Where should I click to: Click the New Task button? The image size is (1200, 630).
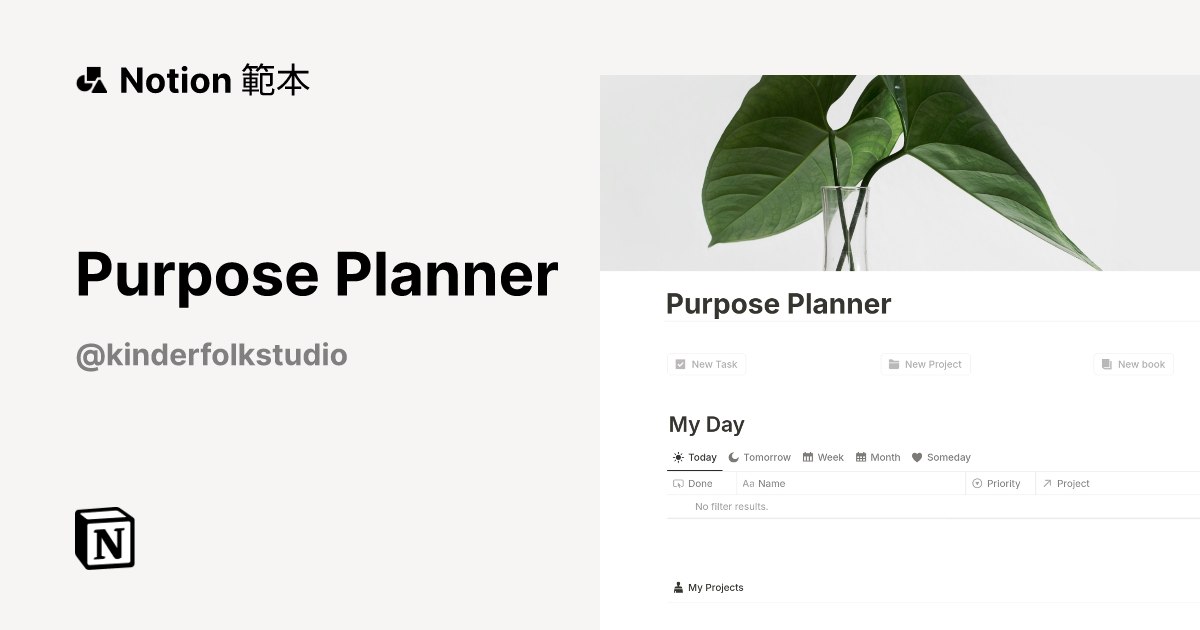coord(707,363)
